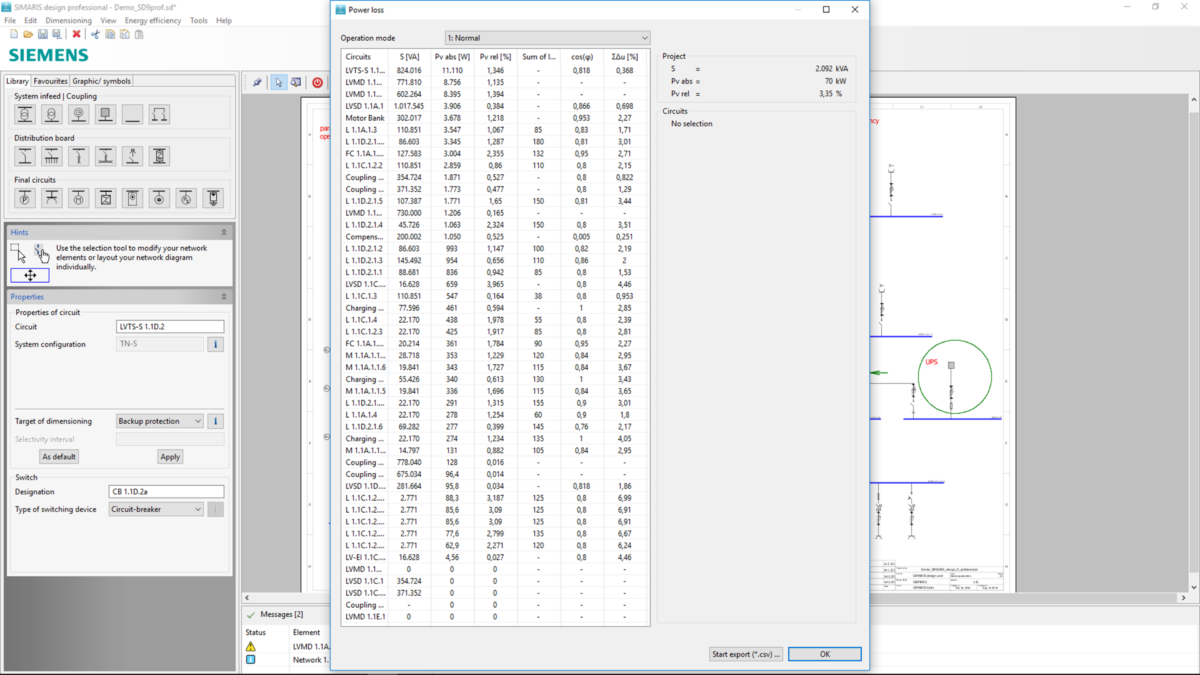Pick the first Distribution board symbol
The width and height of the screenshot is (1200, 675).
(x=25, y=156)
